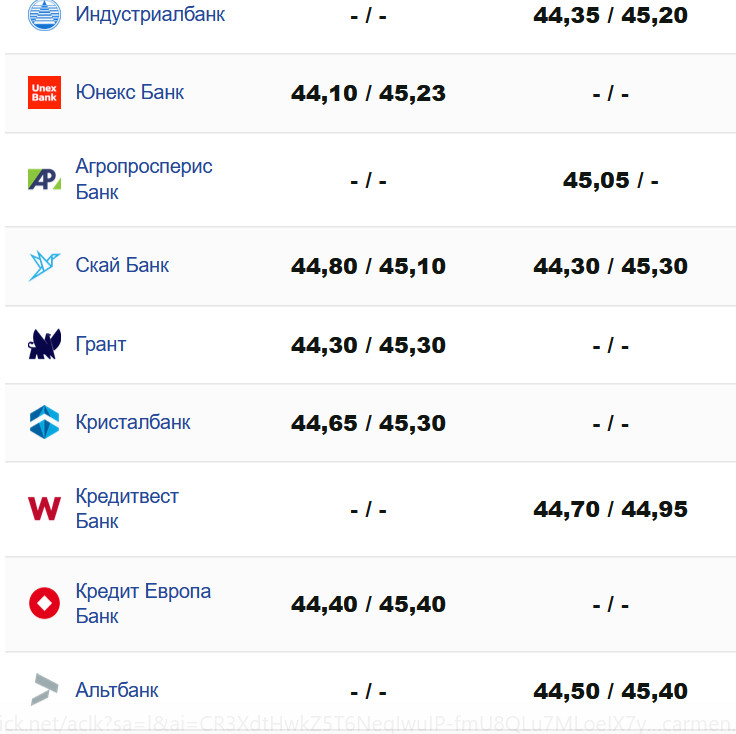Open the Скай Банк page link
Image resolution: width=736 pixels, height=734 pixels.
(x=122, y=266)
